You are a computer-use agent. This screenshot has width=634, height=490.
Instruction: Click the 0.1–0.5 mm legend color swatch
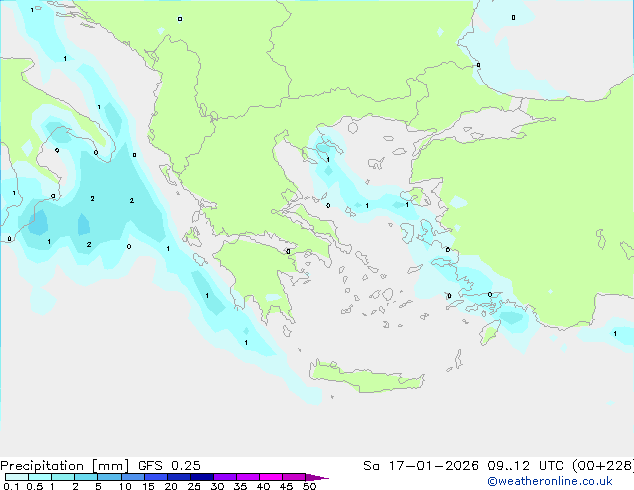click(x=17, y=477)
